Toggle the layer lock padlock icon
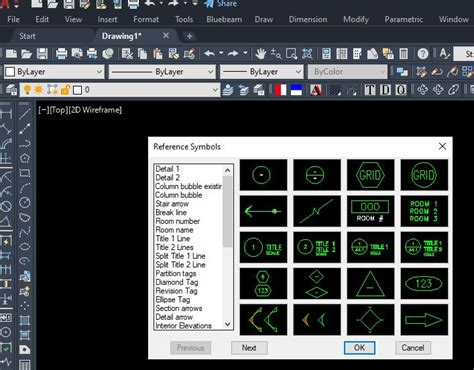 pos(65,89)
